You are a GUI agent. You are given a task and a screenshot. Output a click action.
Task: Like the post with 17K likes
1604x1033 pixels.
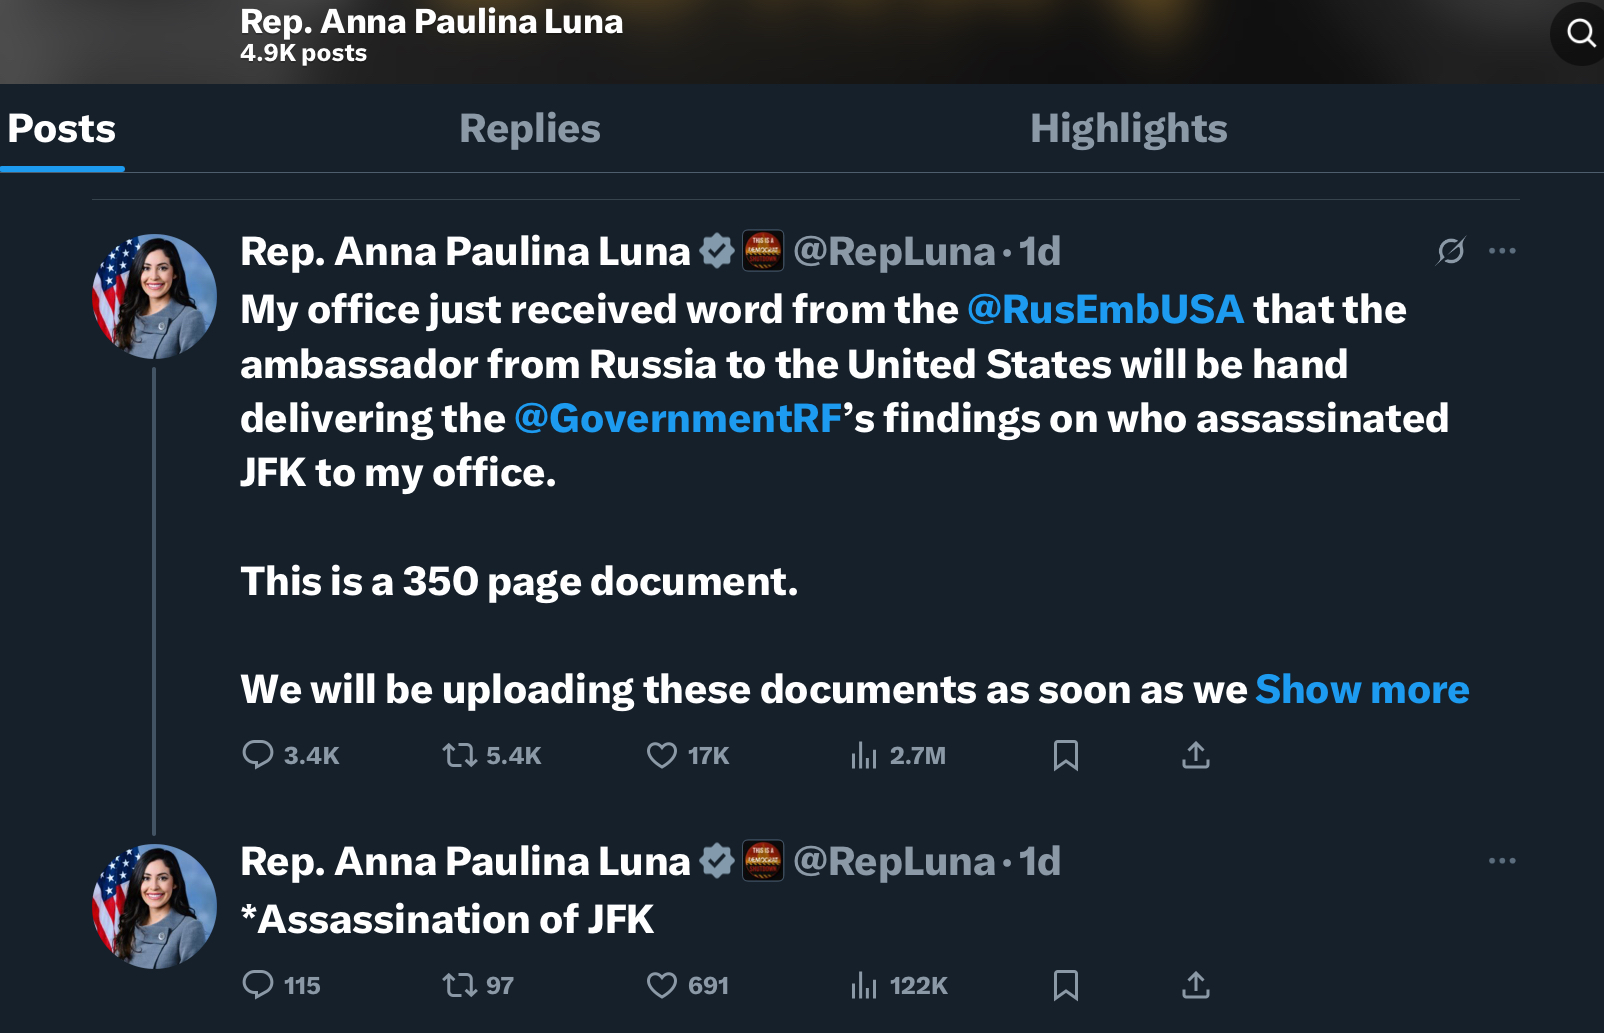[662, 755]
